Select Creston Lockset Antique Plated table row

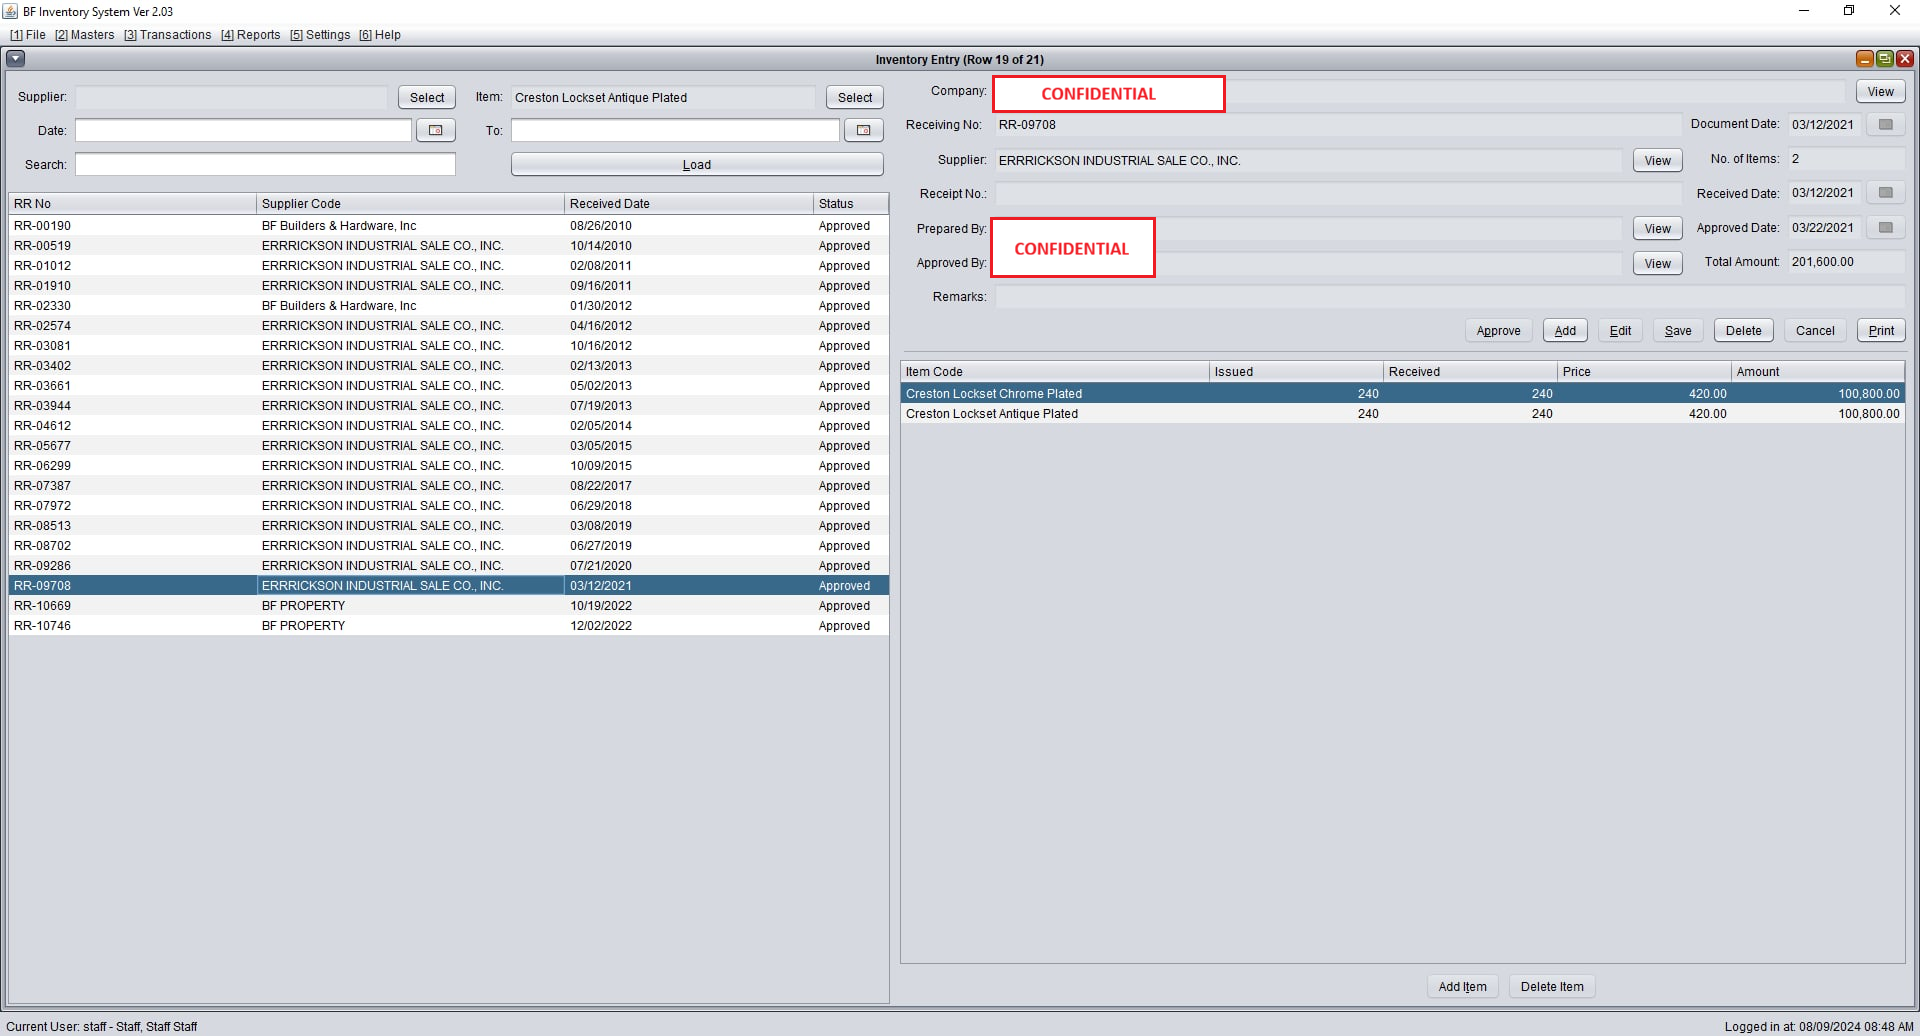tap(1403, 414)
